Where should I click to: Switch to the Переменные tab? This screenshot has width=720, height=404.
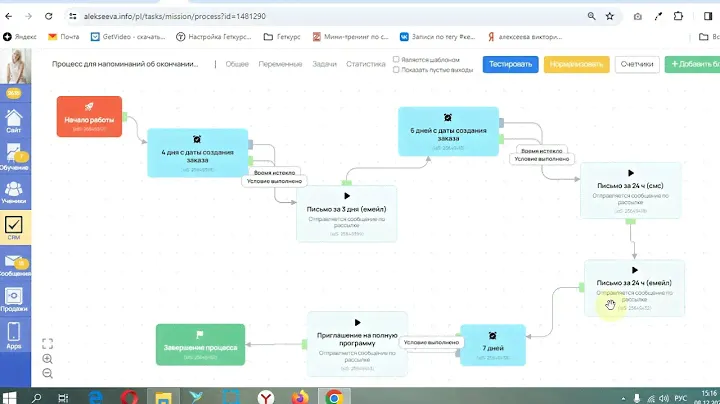(282, 64)
